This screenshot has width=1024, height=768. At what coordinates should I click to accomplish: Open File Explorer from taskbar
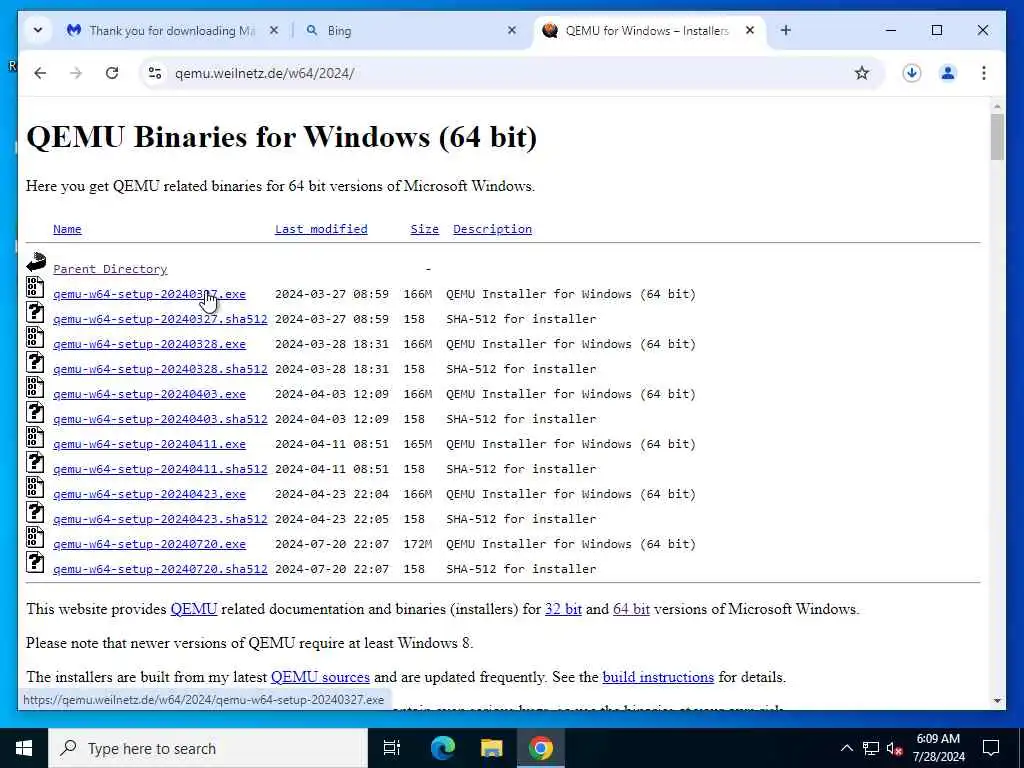point(492,748)
